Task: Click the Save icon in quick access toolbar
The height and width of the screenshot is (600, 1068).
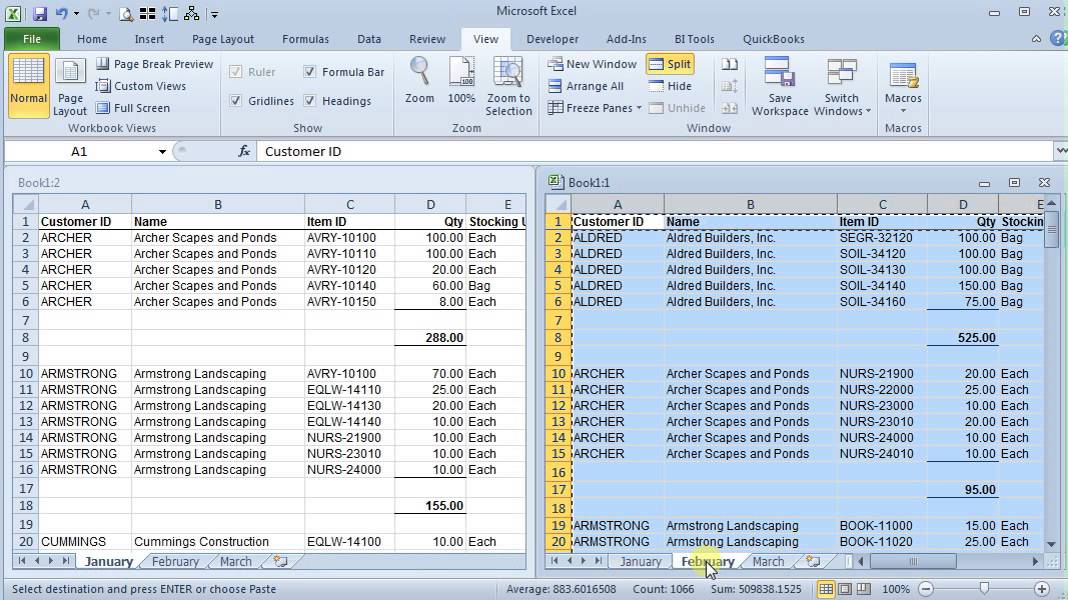Action: pos(40,13)
